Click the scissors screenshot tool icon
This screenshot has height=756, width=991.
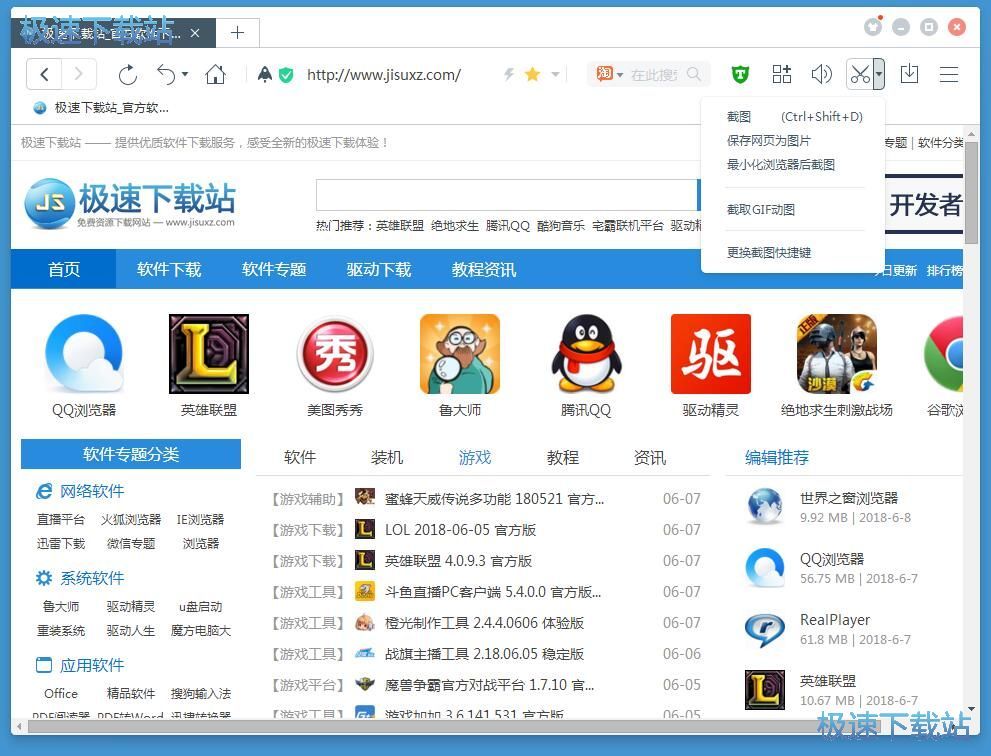[x=859, y=74]
